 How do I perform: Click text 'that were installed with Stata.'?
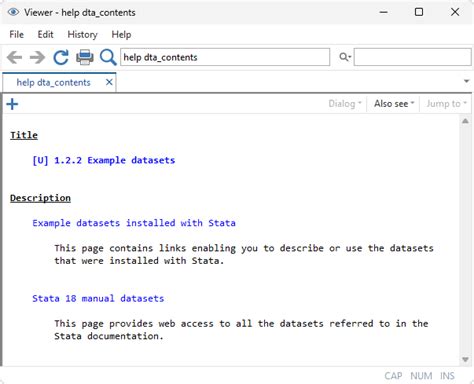click(139, 261)
